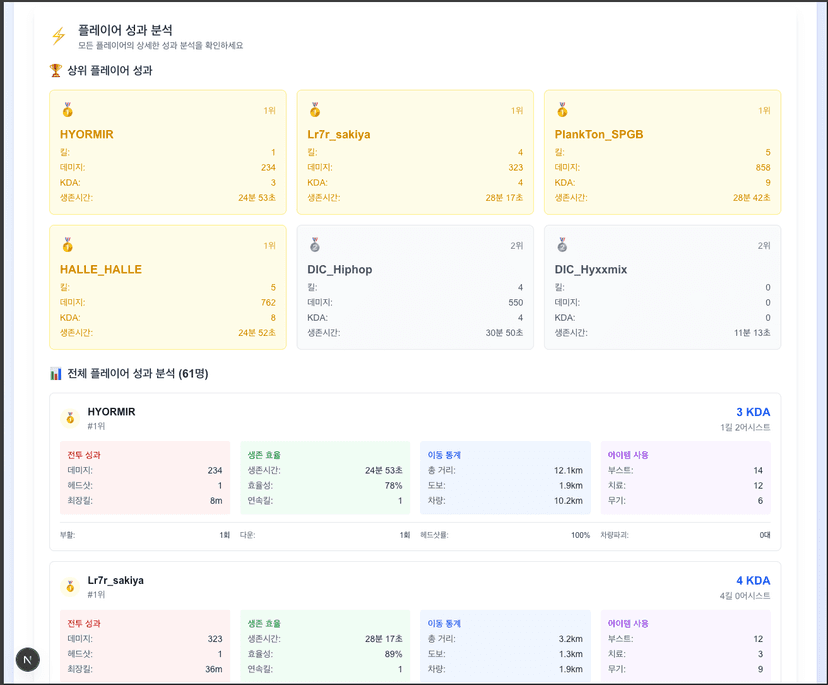The width and height of the screenshot is (828, 685).
Task: Click Lr7r_sakiya's purple 아이템 사용 heading
Action: pyautogui.click(x=628, y=623)
